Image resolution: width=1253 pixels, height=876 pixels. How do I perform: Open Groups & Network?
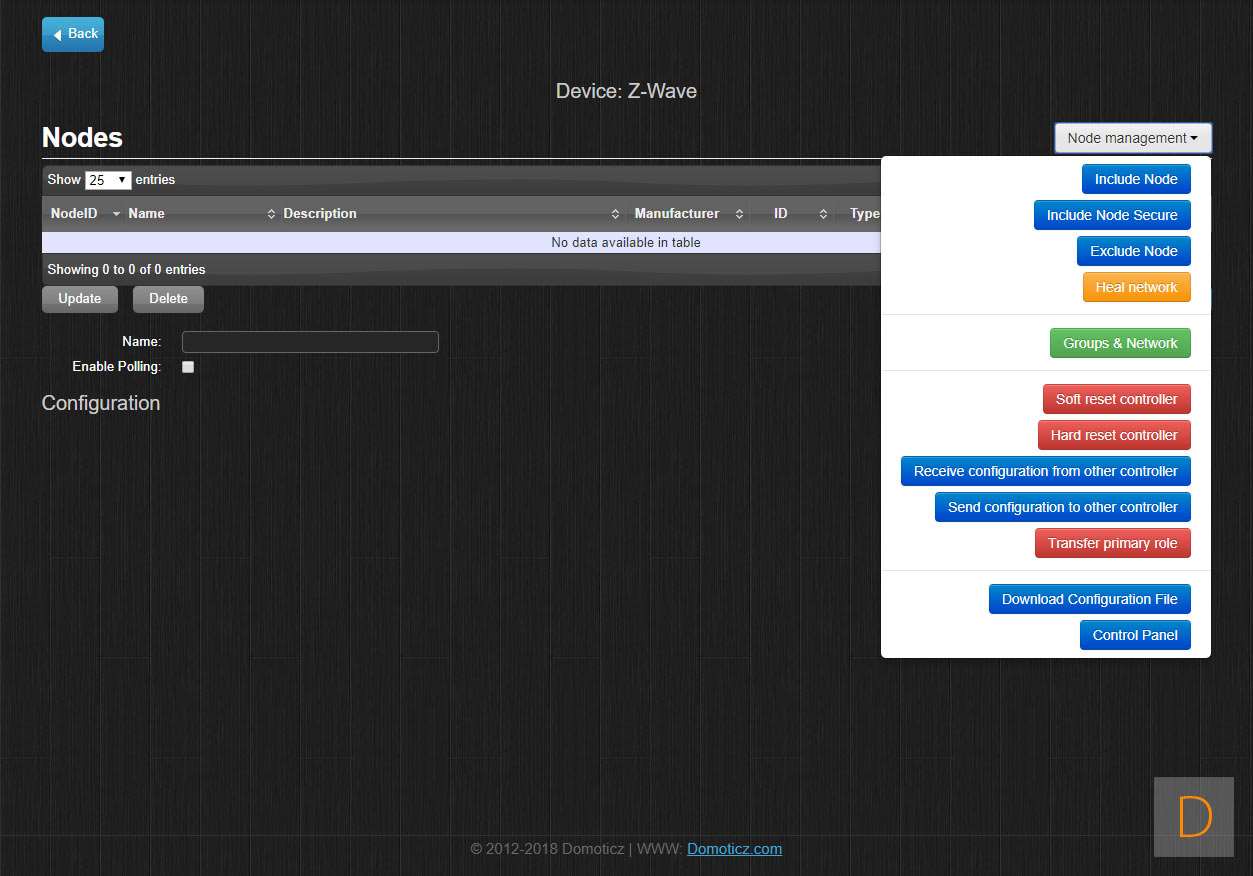pos(1120,343)
